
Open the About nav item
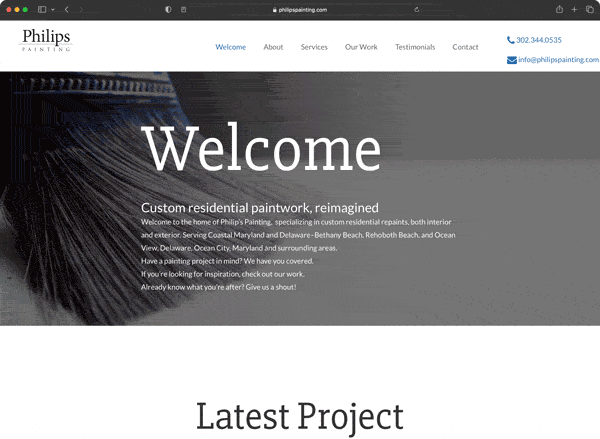[x=273, y=47]
